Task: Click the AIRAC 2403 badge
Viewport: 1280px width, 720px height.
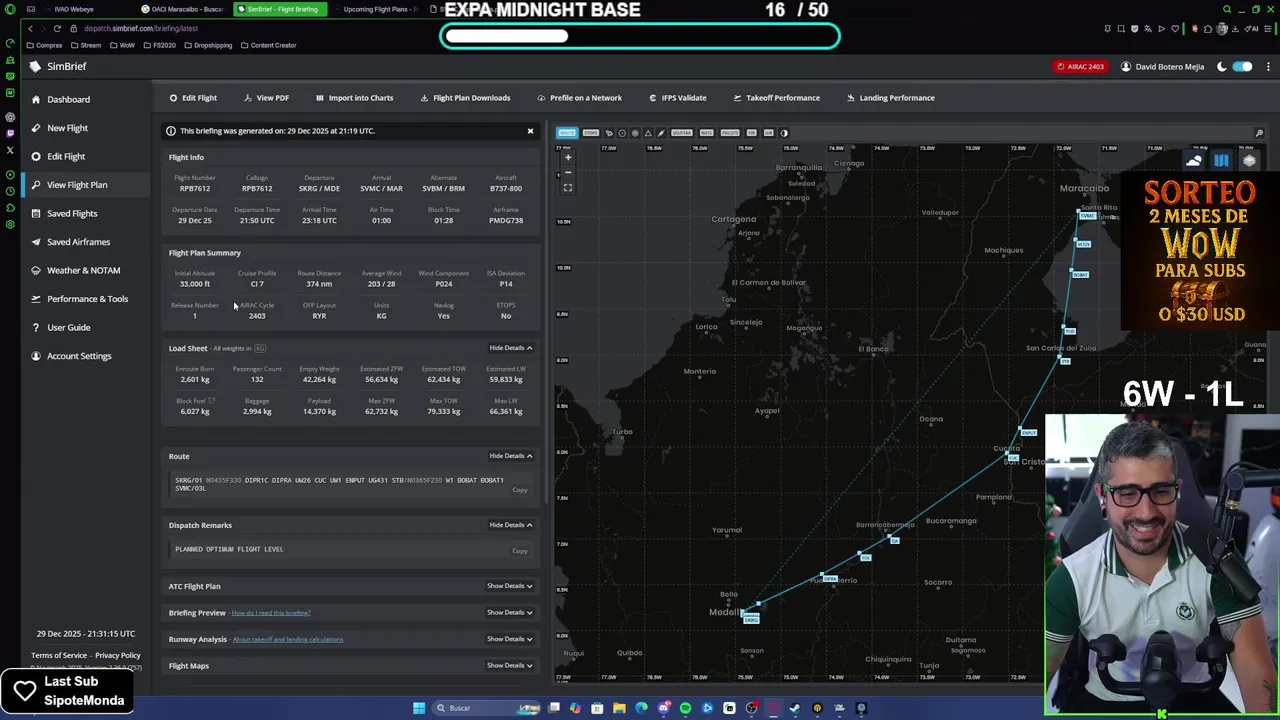Action: tap(1080, 67)
